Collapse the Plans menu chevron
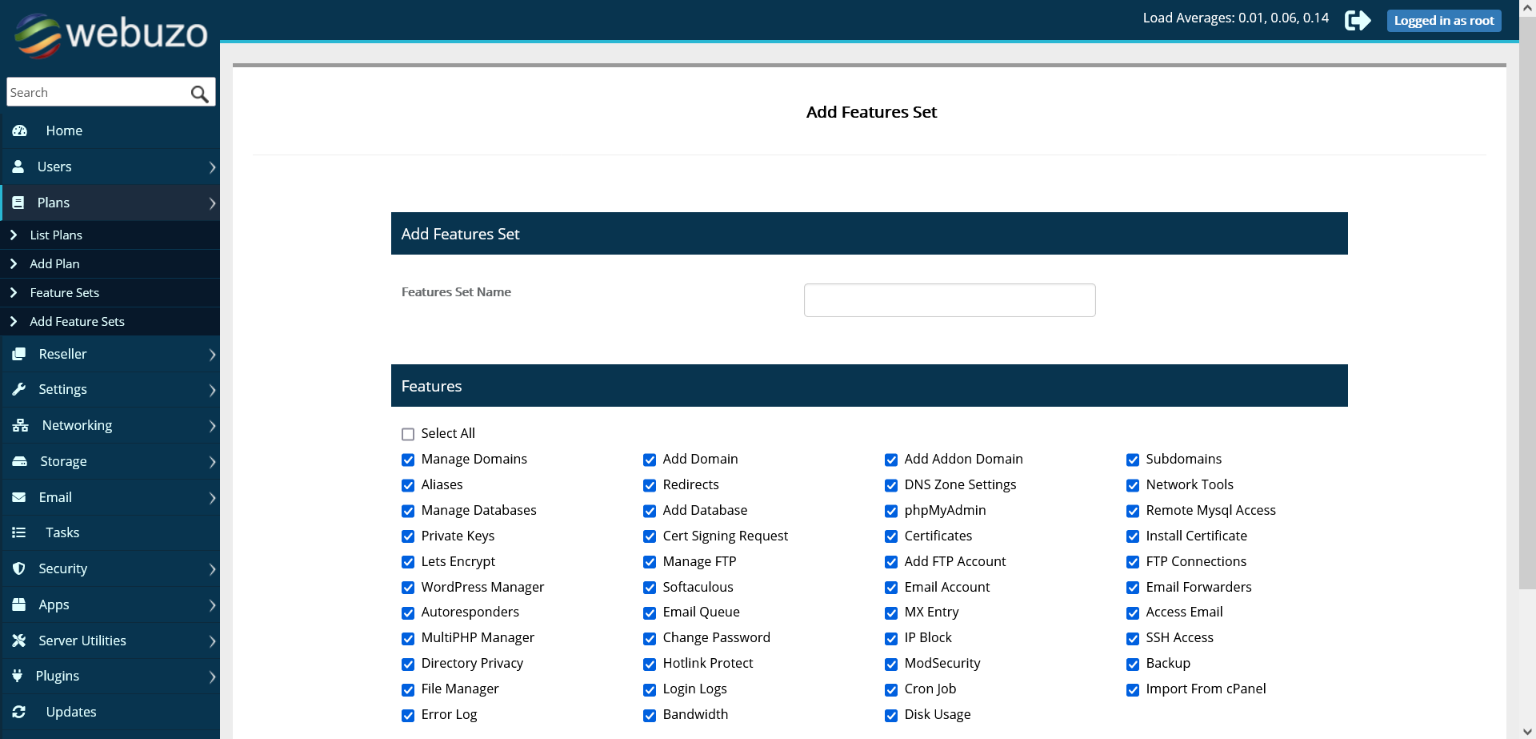The height and width of the screenshot is (739, 1536). tap(212, 204)
